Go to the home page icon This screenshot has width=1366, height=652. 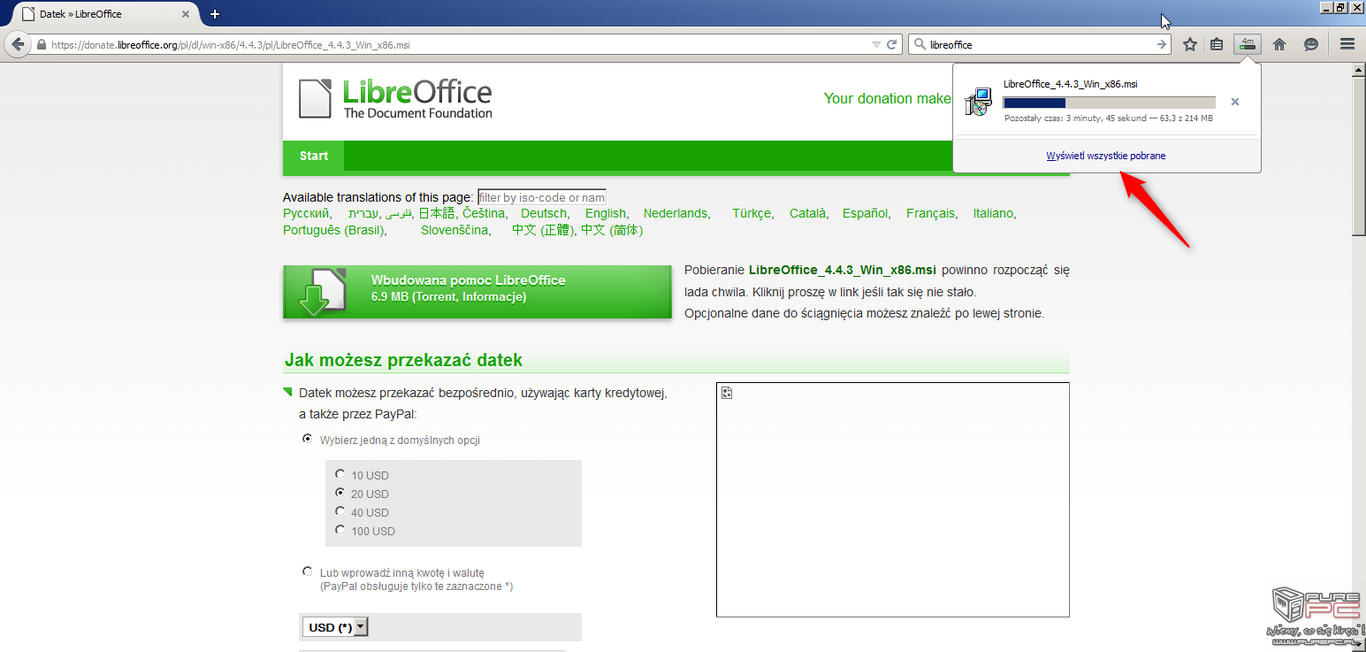point(1279,45)
